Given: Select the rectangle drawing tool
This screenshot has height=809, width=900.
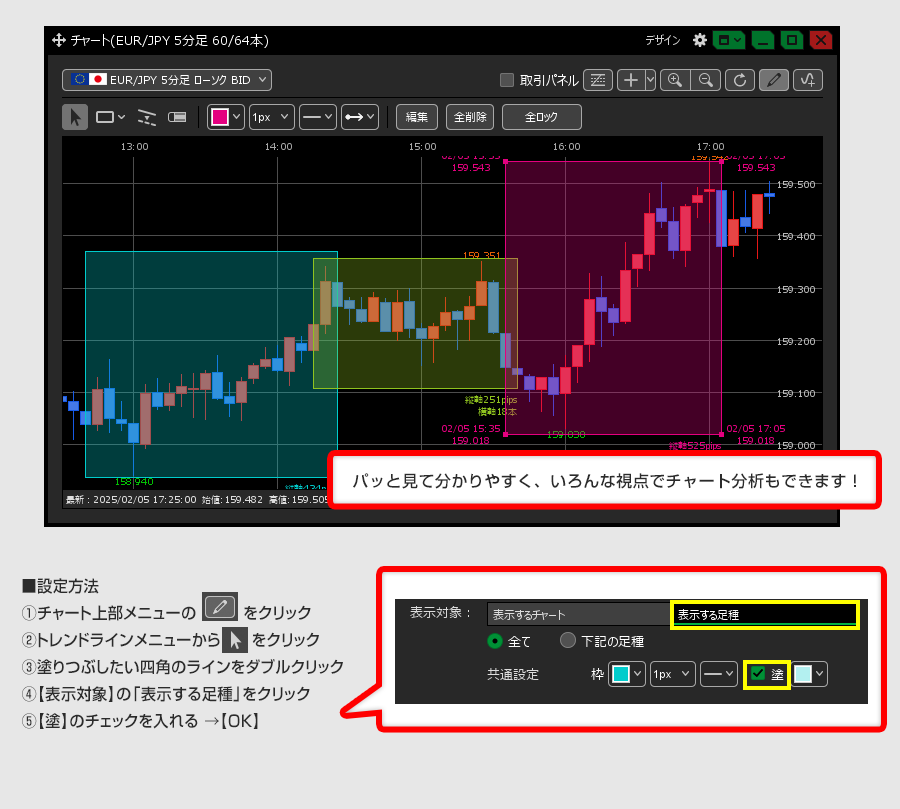Looking at the screenshot, I should (105, 117).
